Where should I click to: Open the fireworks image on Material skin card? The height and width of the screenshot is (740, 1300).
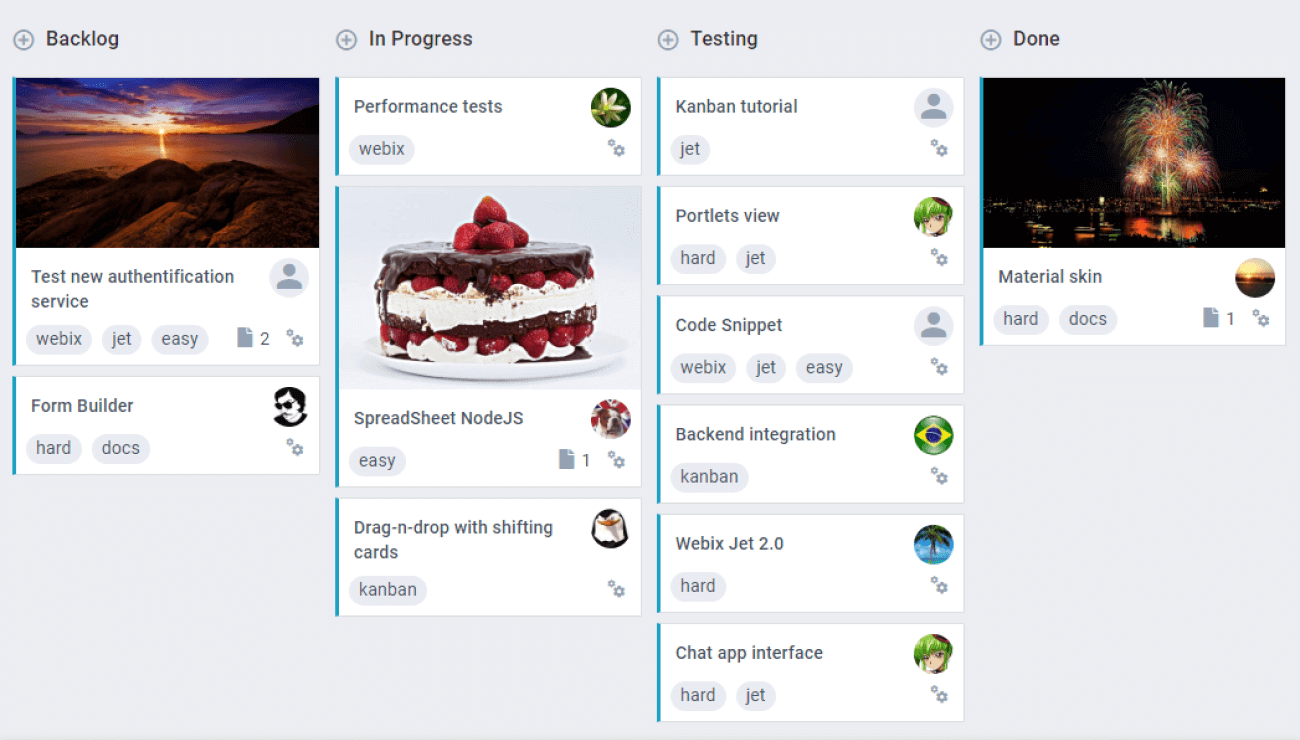click(x=1134, y=163)
